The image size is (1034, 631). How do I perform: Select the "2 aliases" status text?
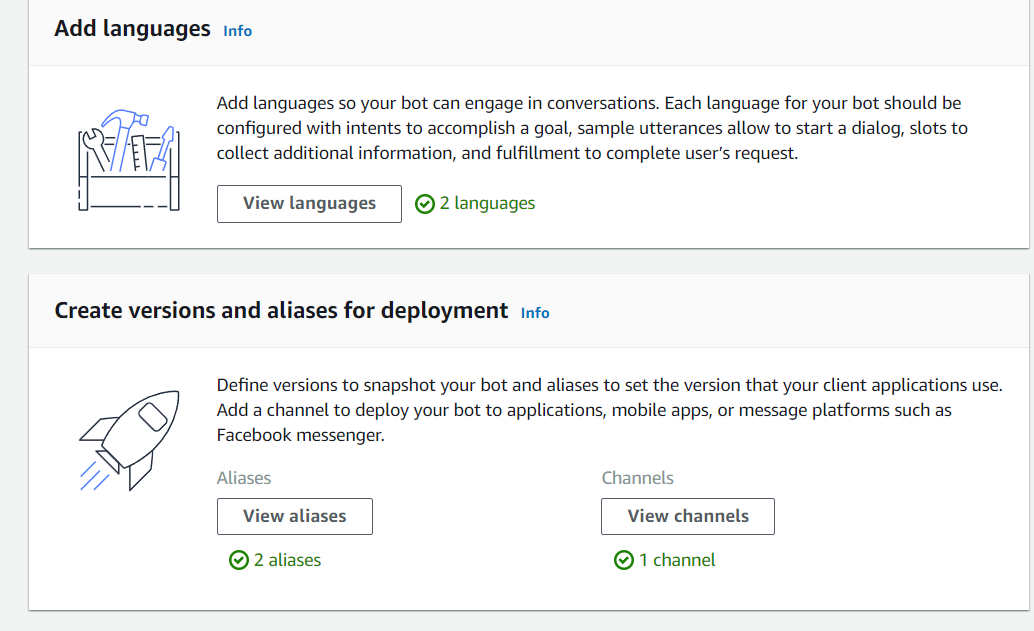point(285,560)
